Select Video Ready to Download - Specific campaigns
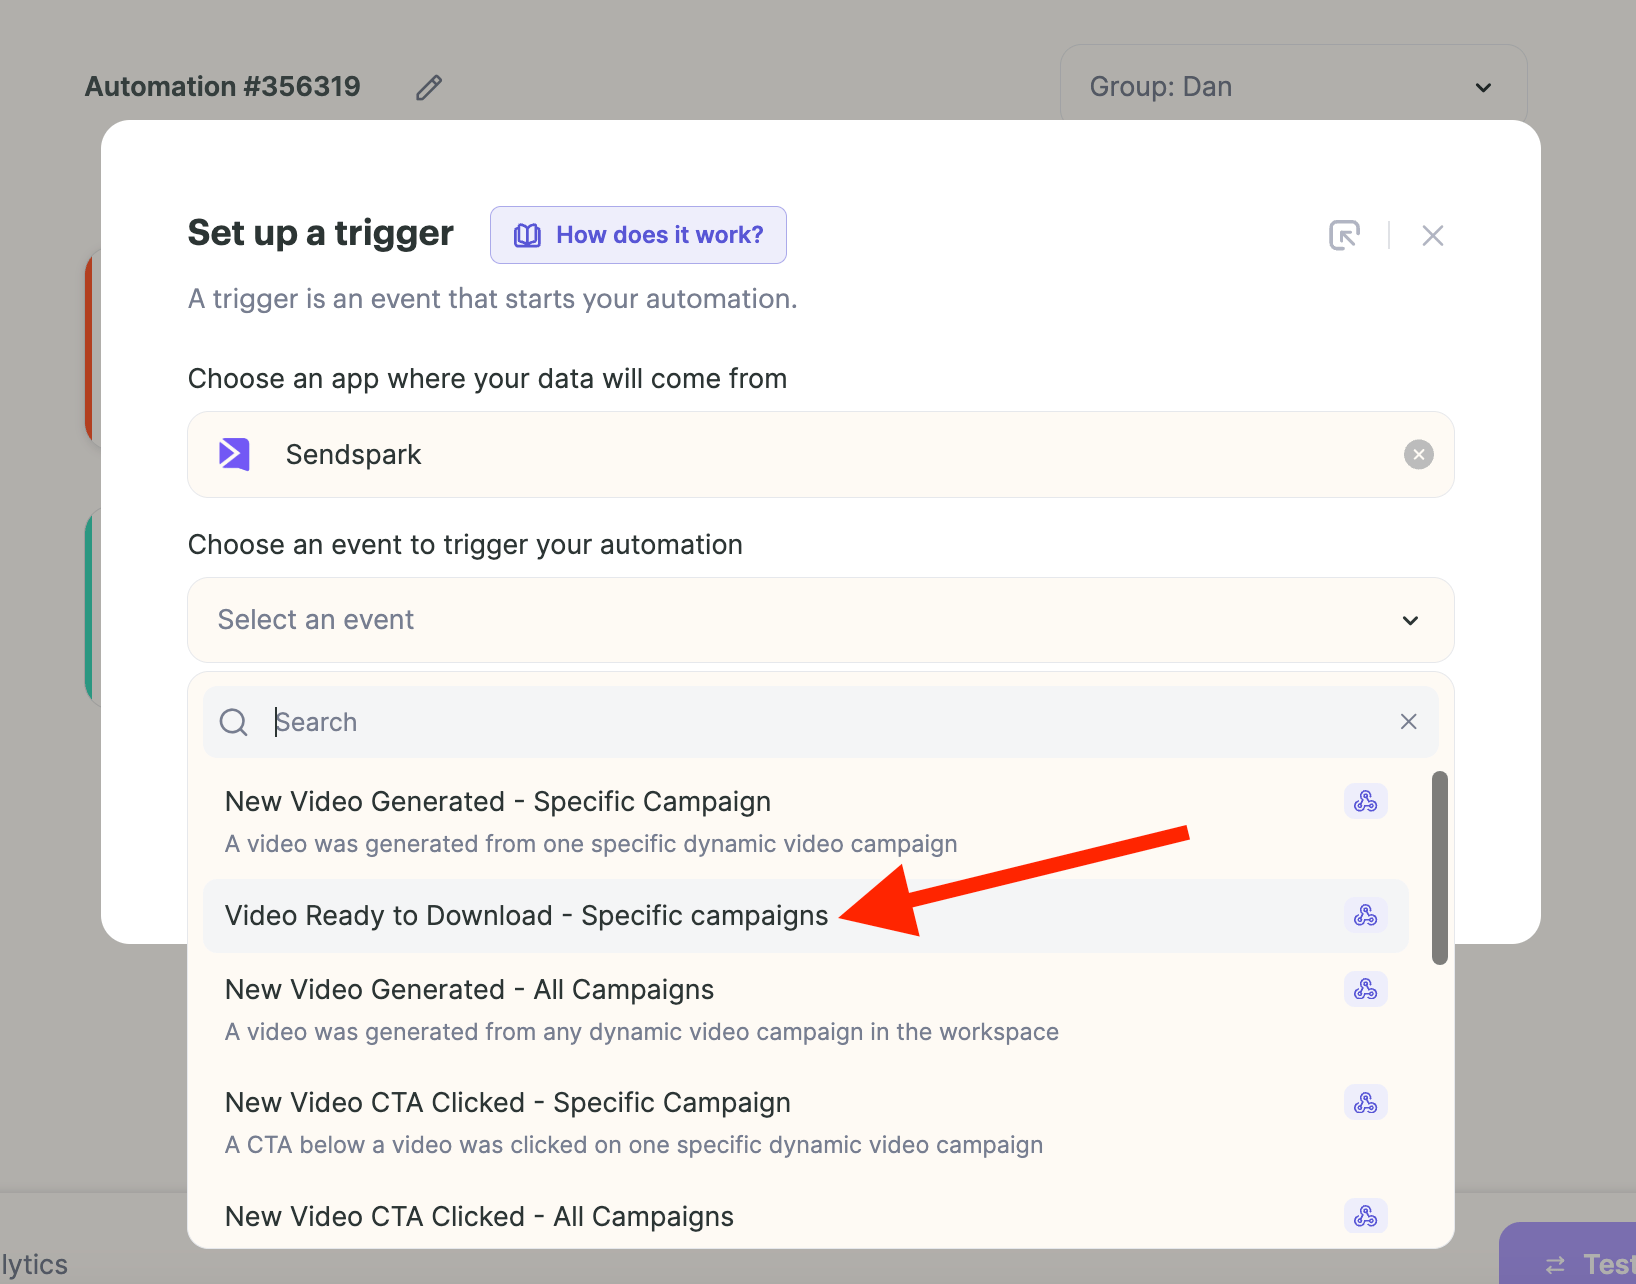Viewport: 1636px width, 1284px height. (805, 916)
